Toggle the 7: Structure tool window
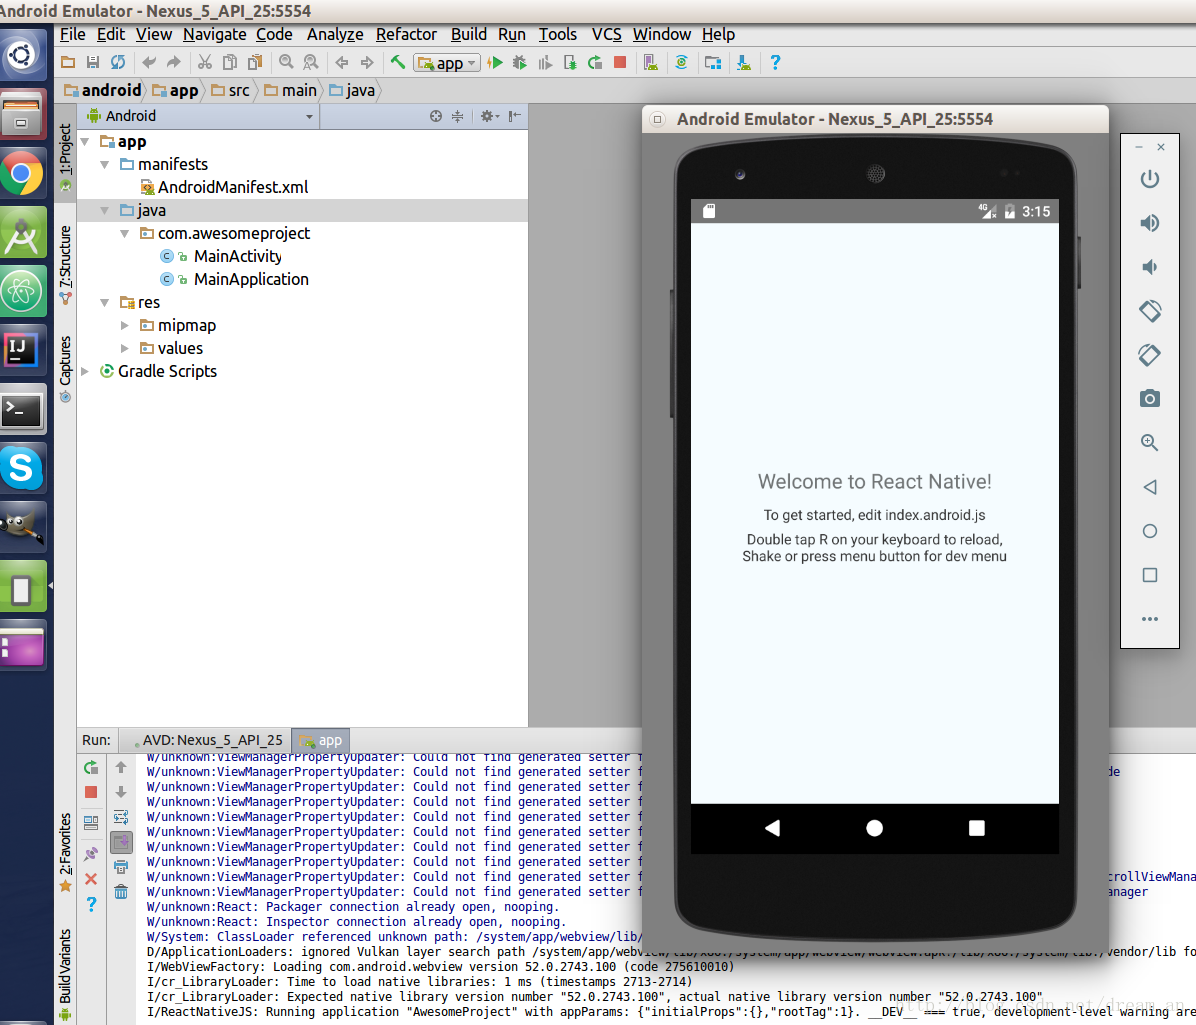Image resolution: width=1196 pixels, height=1025 pixels. point(66,265)
